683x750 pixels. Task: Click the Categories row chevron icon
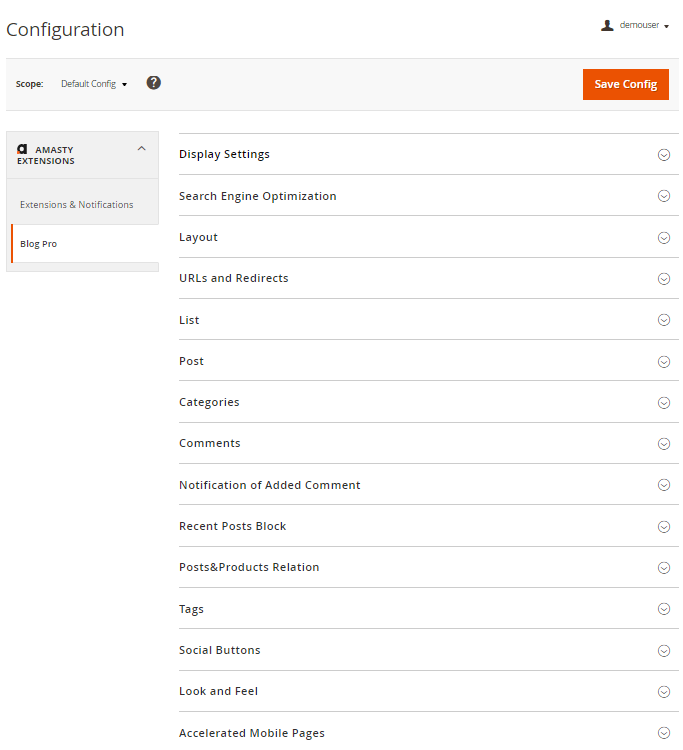pyautogui.click(x=663, y=403)
